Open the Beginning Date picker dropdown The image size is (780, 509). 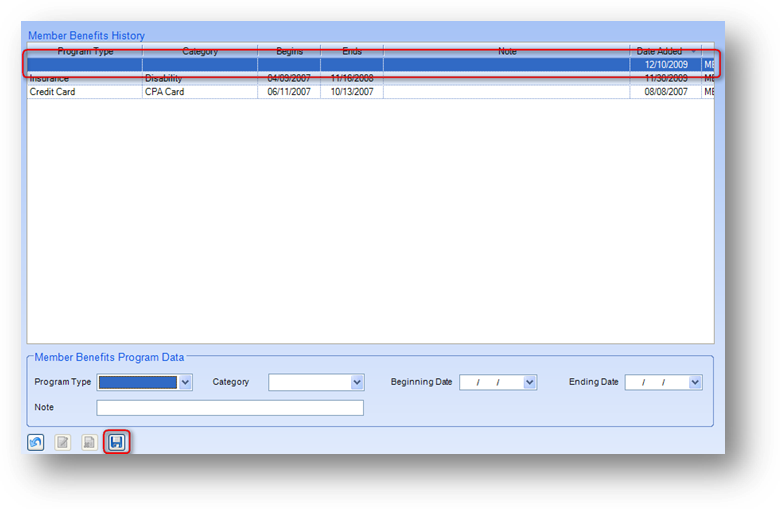530,383
